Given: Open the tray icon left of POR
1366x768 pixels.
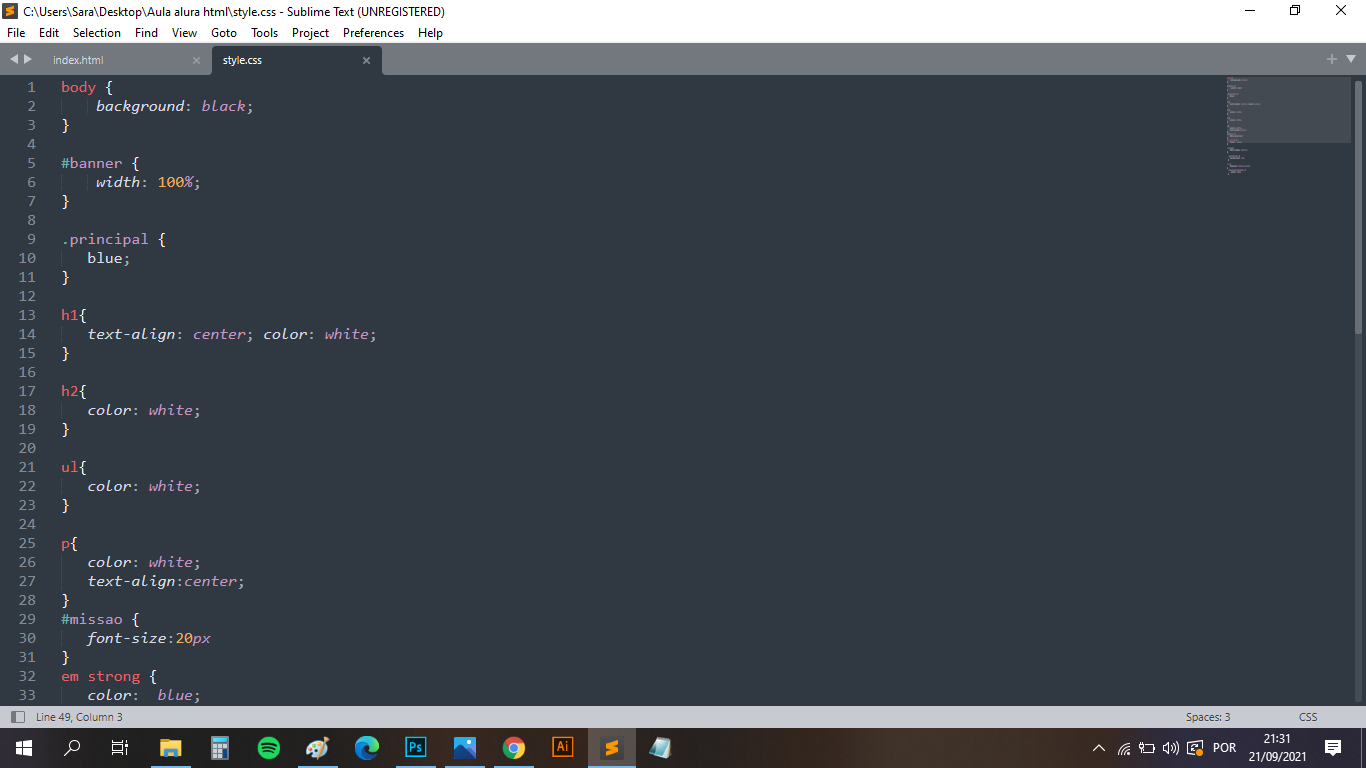Looking at the screenshot, I should click(1195, 748).
